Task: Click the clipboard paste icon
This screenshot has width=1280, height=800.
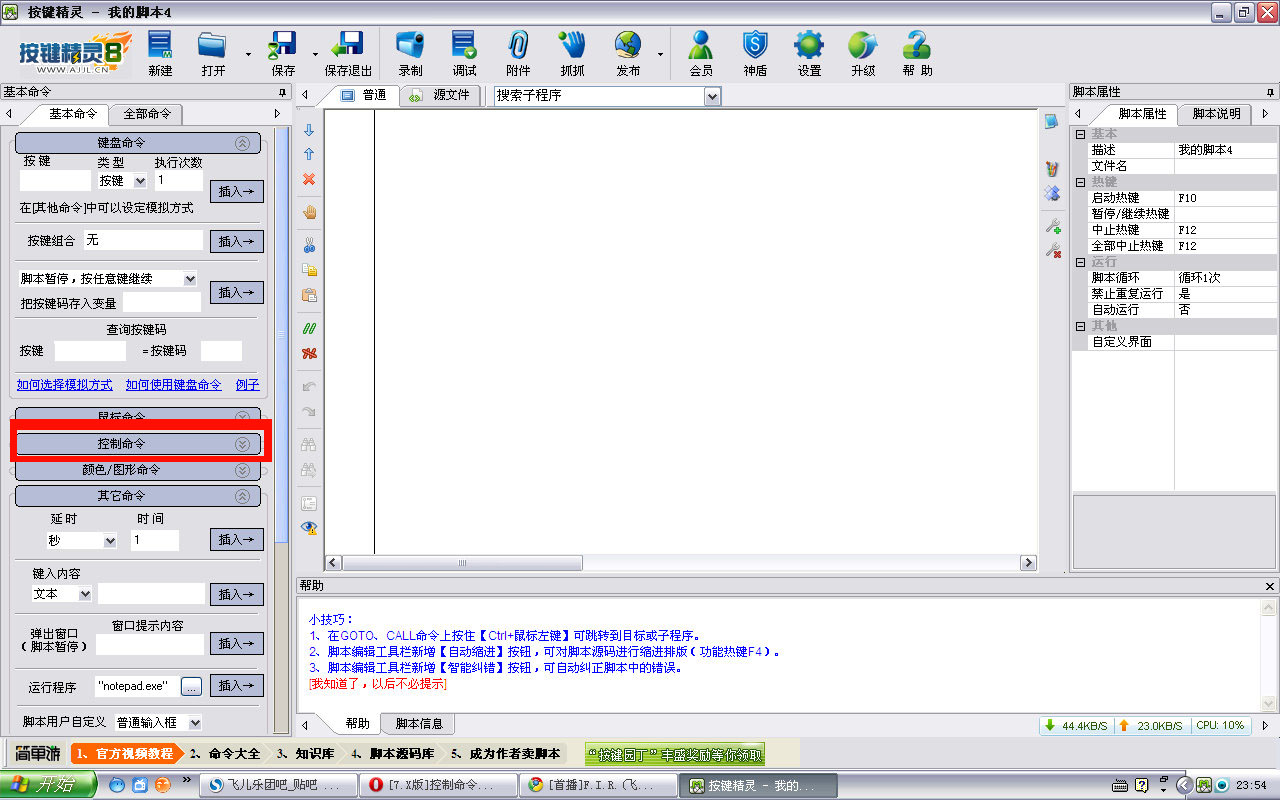Action: [309, 295]
